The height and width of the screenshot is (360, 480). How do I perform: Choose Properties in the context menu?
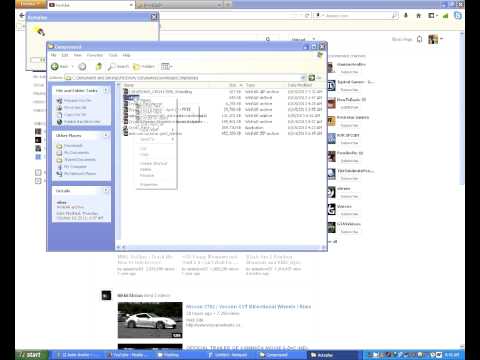tap(149, 184)
